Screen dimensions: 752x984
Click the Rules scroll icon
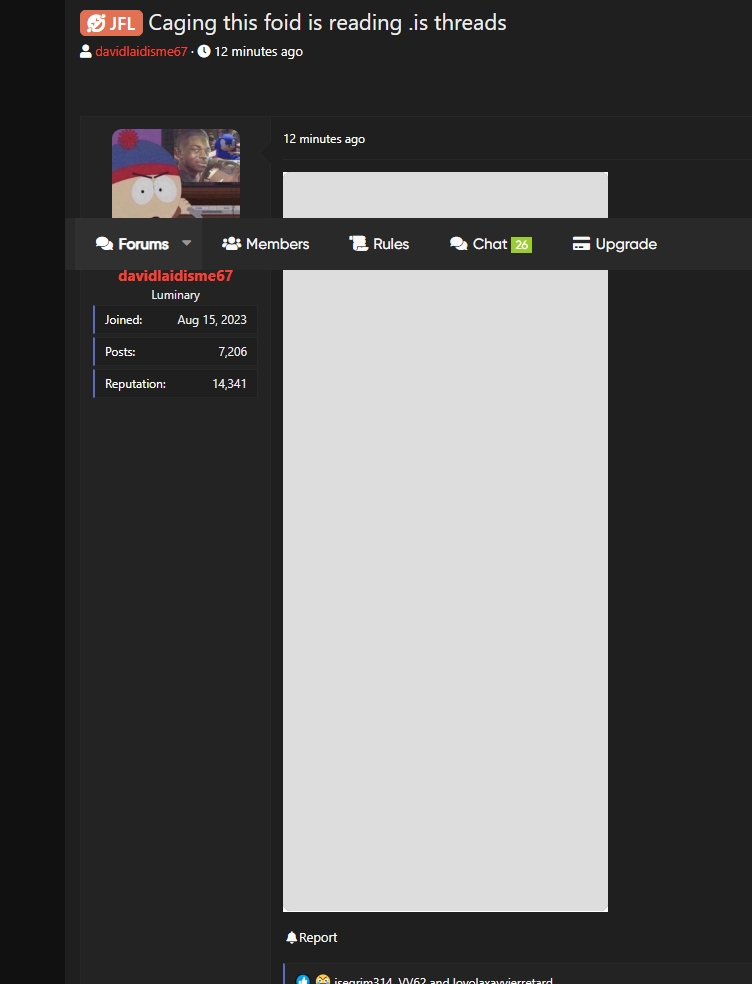(x=358, y=243)
